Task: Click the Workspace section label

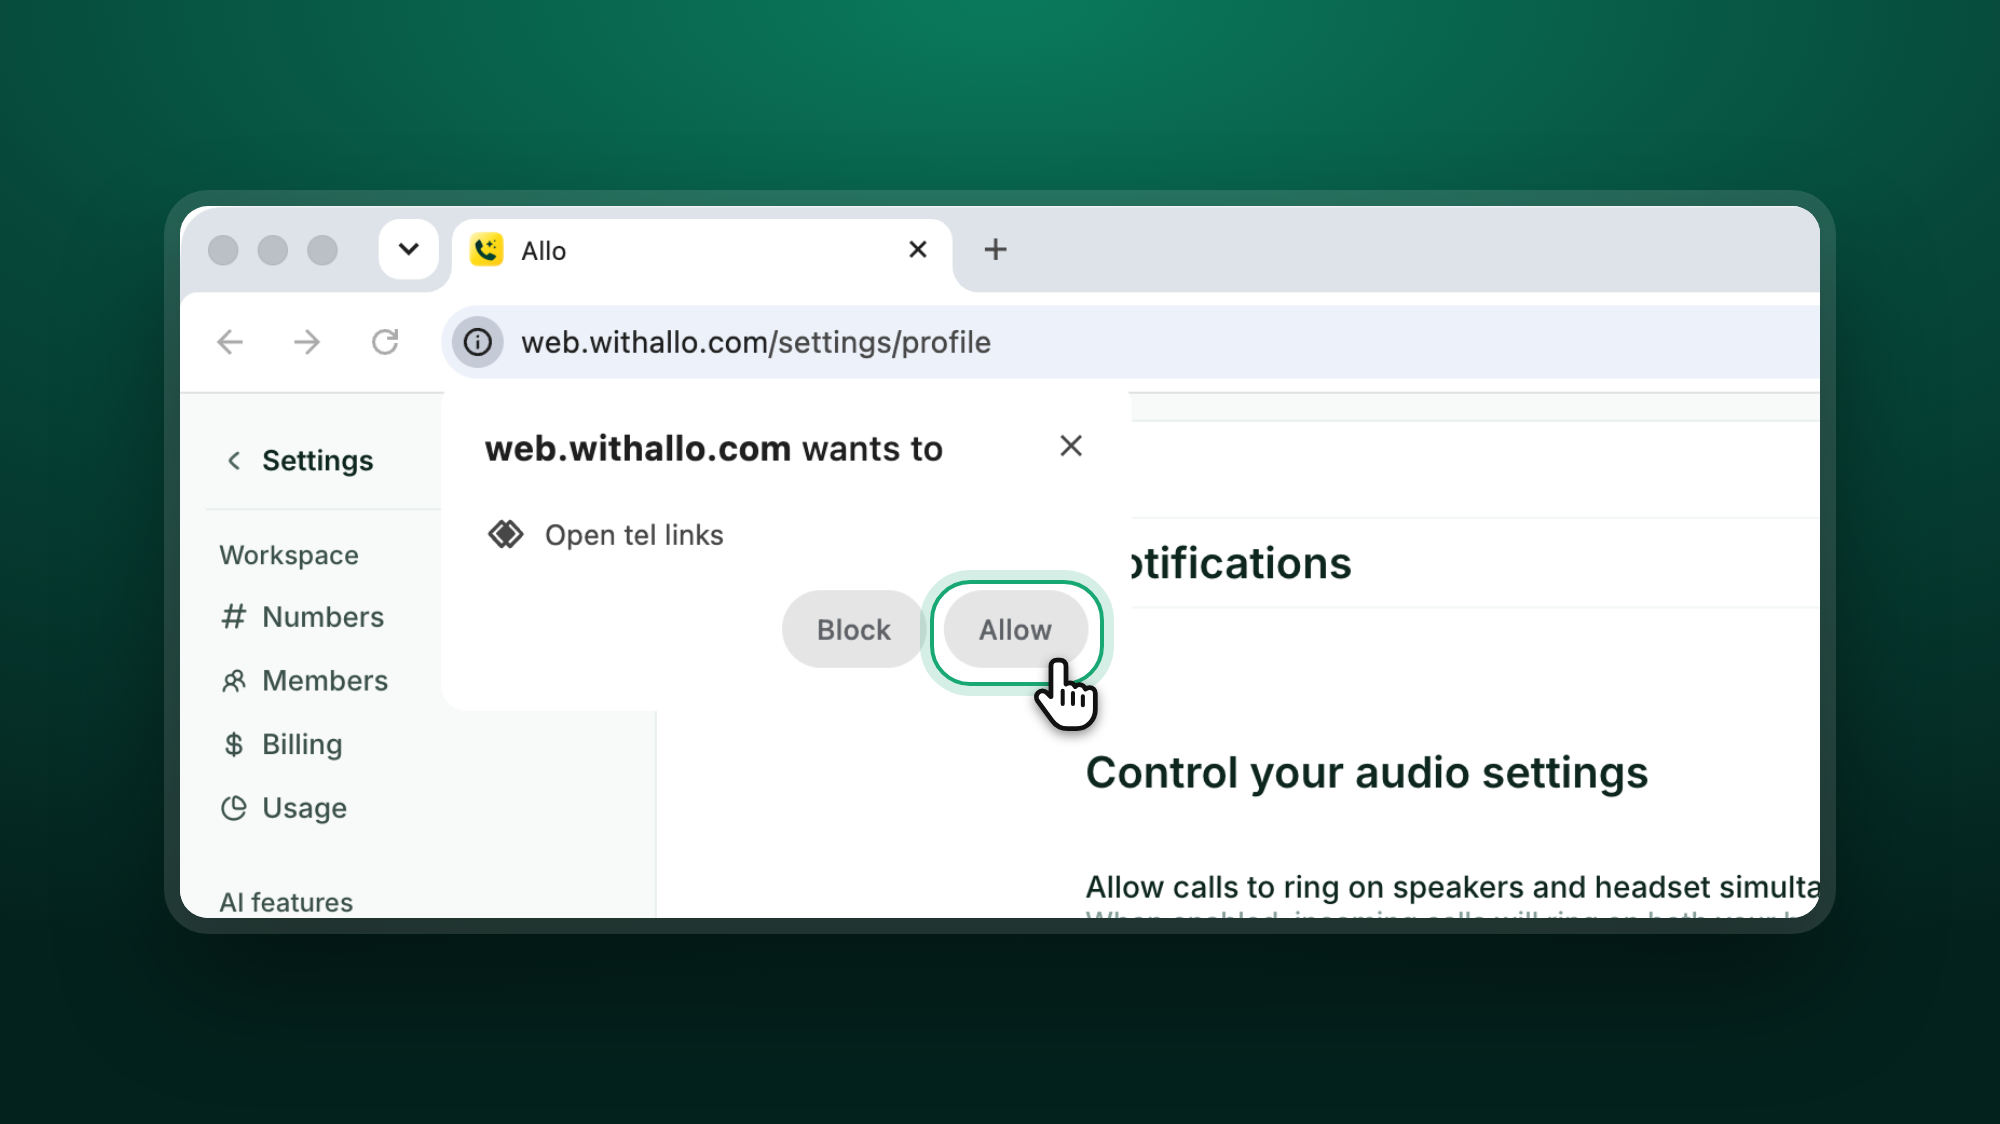Action: [x=289, y=555]
